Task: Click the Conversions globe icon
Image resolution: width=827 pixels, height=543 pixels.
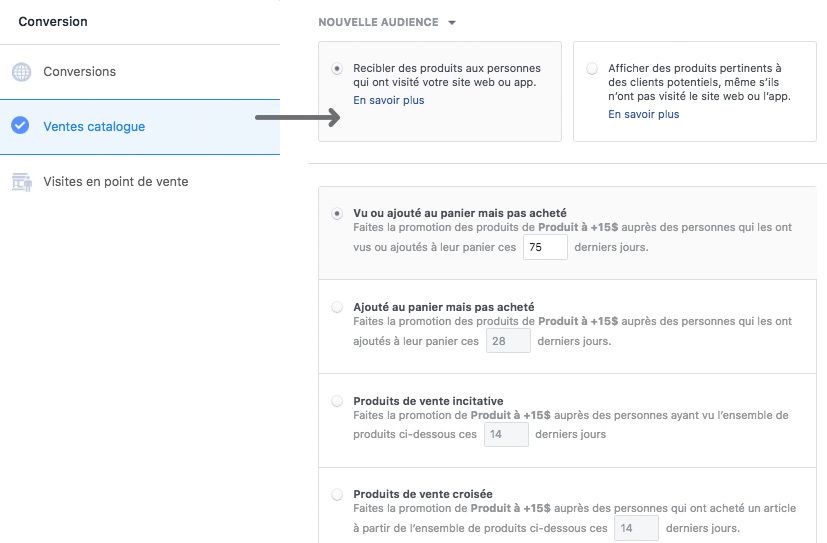Action: (21, 72)
